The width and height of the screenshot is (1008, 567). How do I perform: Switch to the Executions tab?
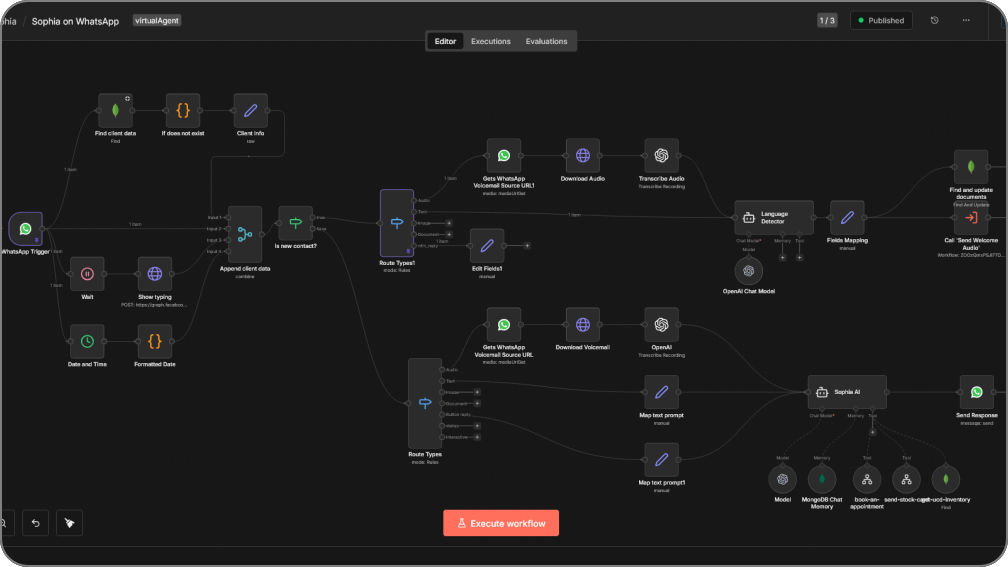[491, 41]
